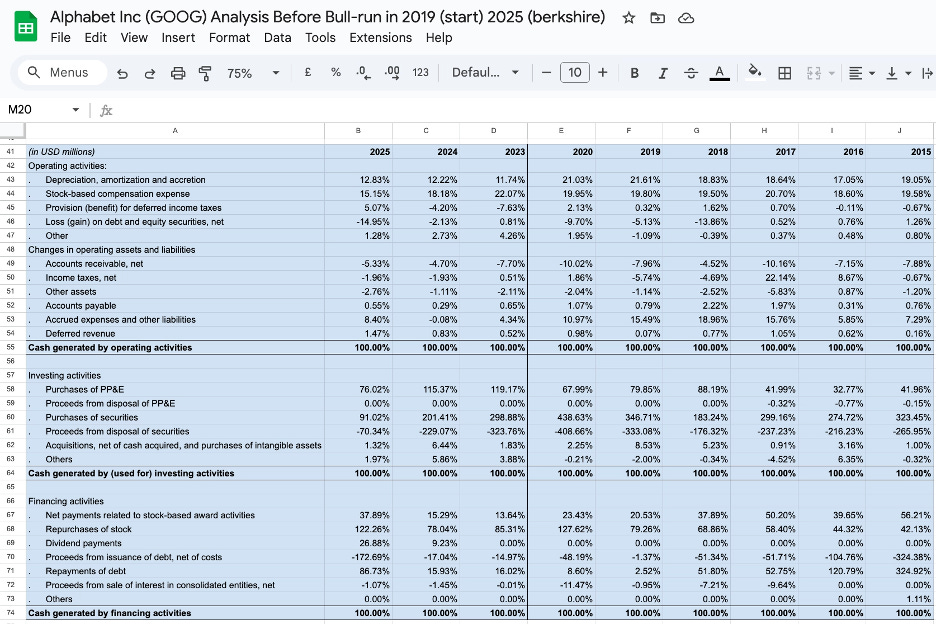Viewport: 936px width, 624px height.
Task: Expand the Name box dropdown arrow
Action: [76, 109]
